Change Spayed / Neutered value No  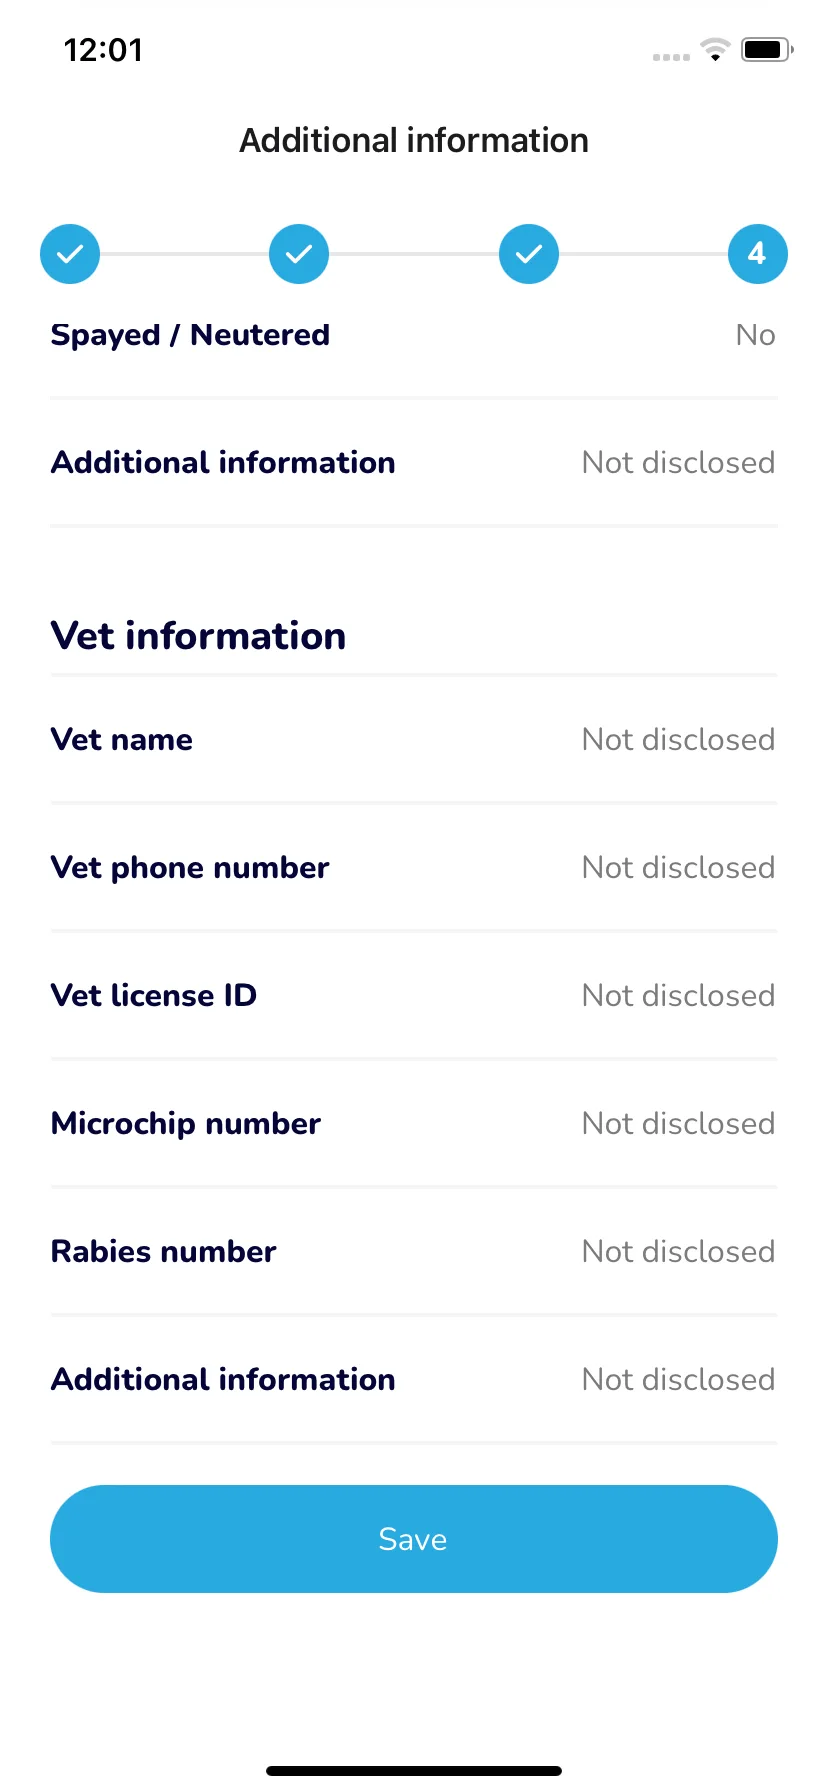756,335
